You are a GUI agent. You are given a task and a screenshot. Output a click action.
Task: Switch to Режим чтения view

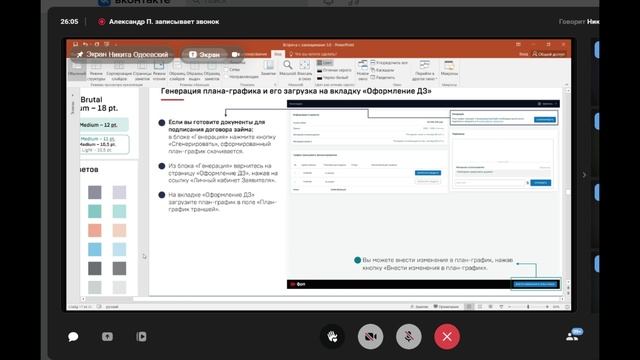pyautogui.click(x=159, y=71)
